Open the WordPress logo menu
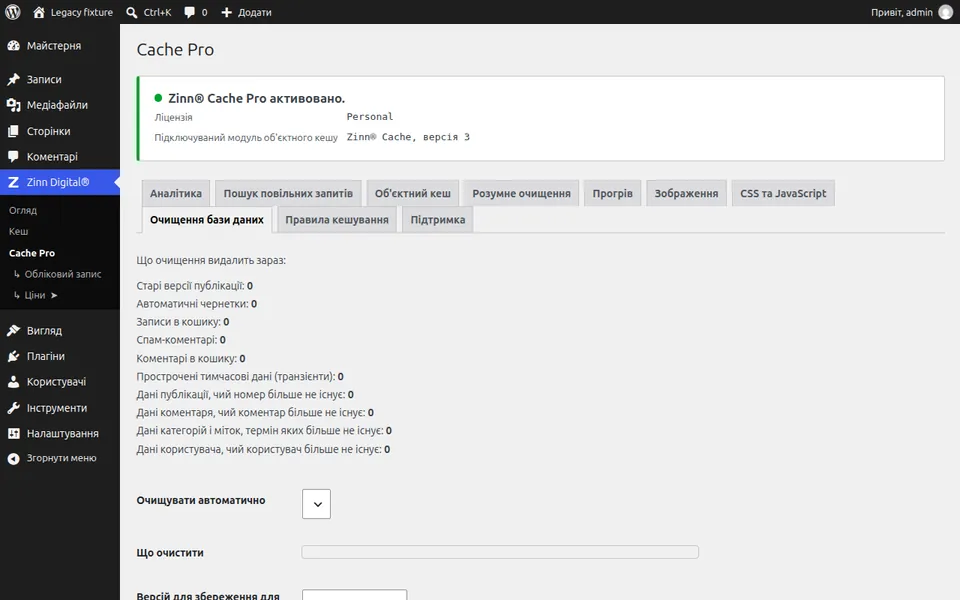 point(13,12)
